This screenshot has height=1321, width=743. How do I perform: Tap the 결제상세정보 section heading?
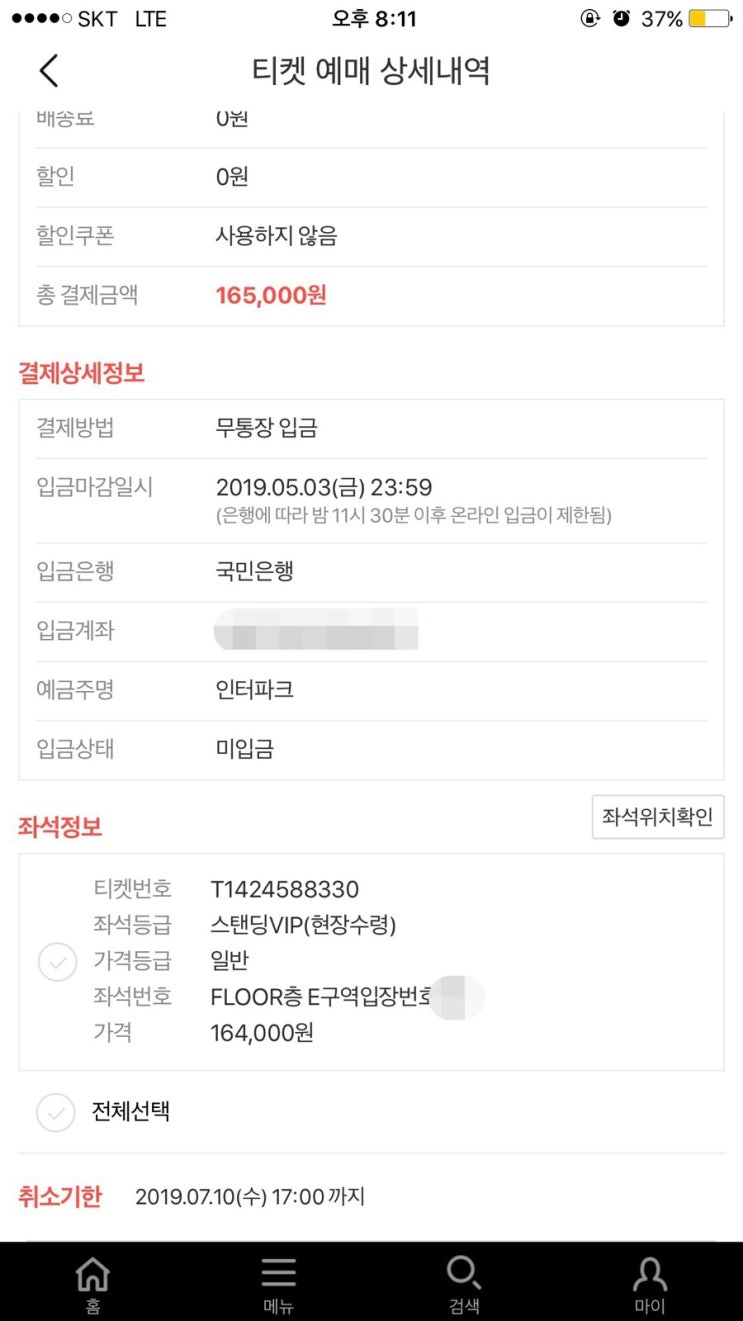[81, 374]
